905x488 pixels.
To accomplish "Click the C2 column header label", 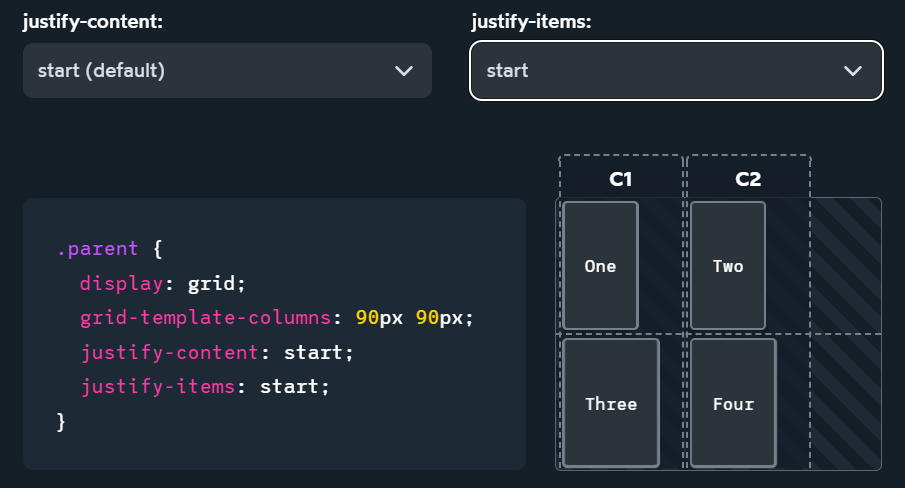I will tap(748, 180).
